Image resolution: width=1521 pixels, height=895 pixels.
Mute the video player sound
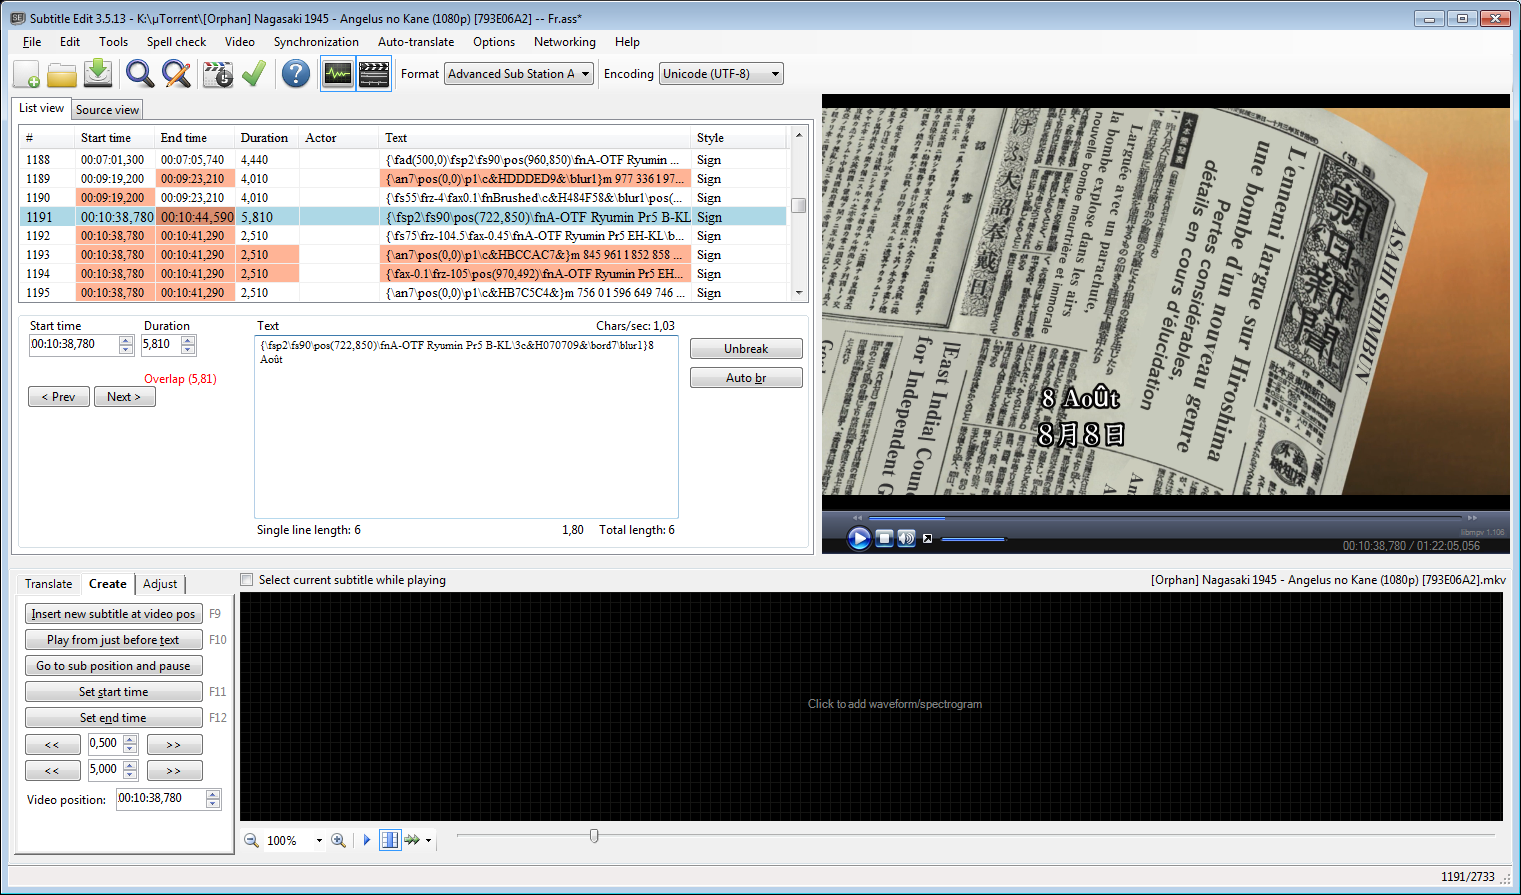906,538
